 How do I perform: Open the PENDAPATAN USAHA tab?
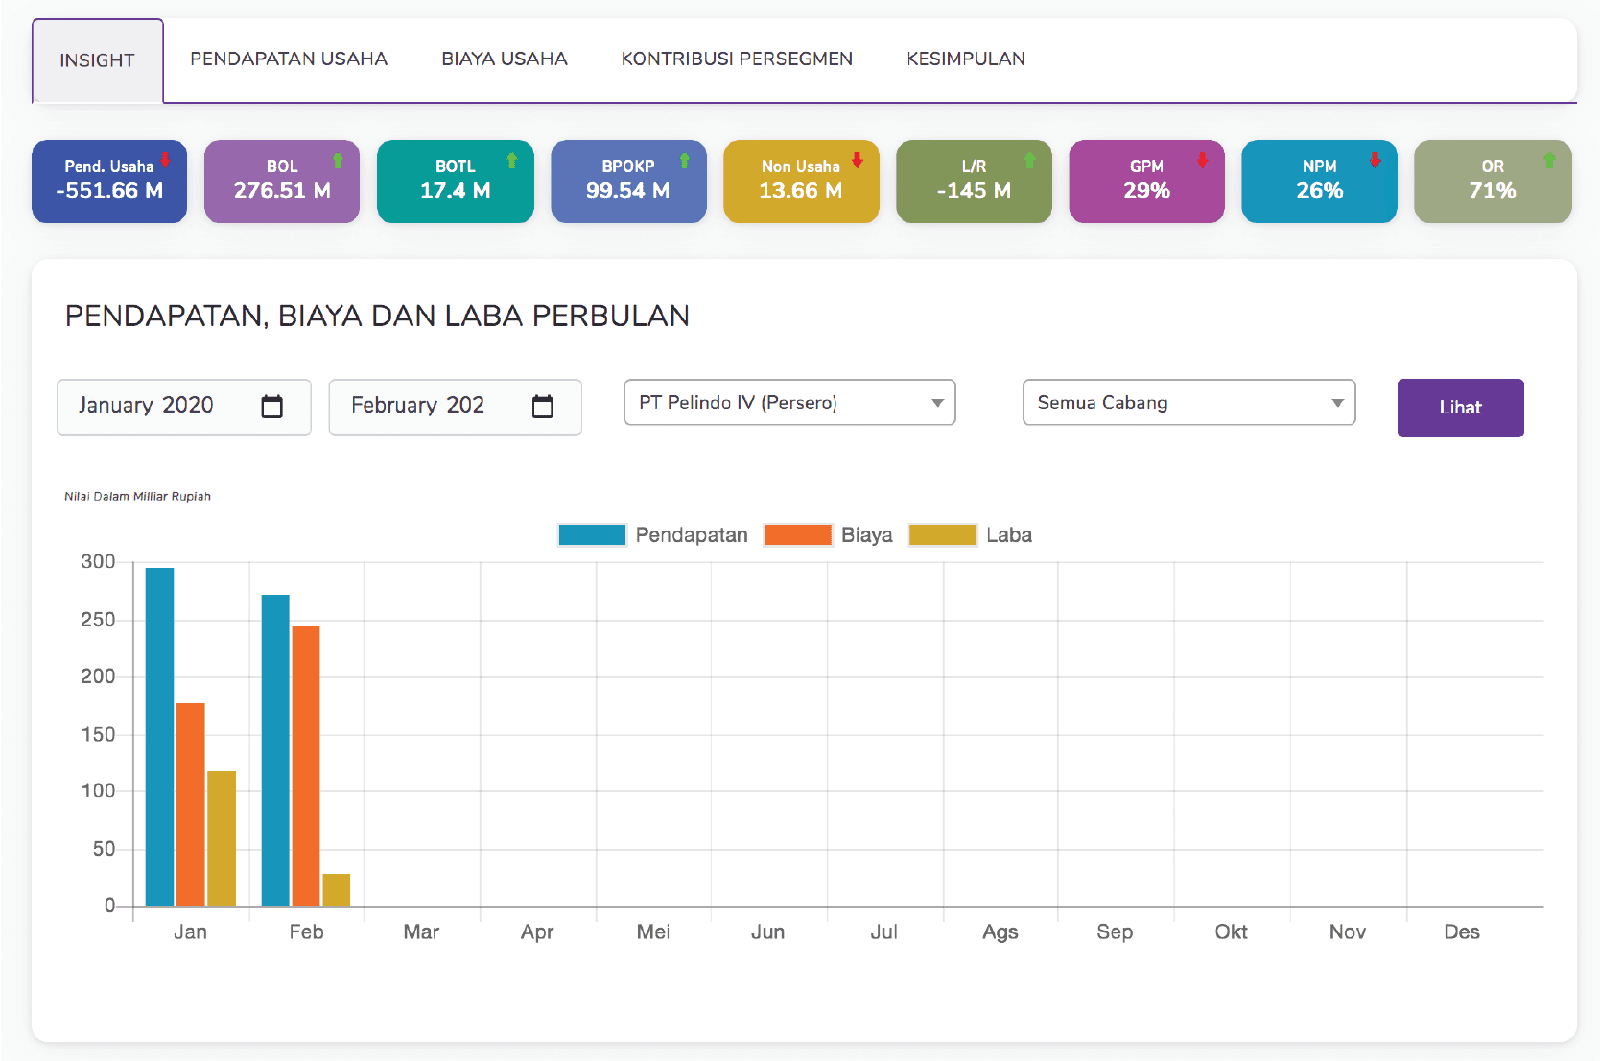point(289,59)
